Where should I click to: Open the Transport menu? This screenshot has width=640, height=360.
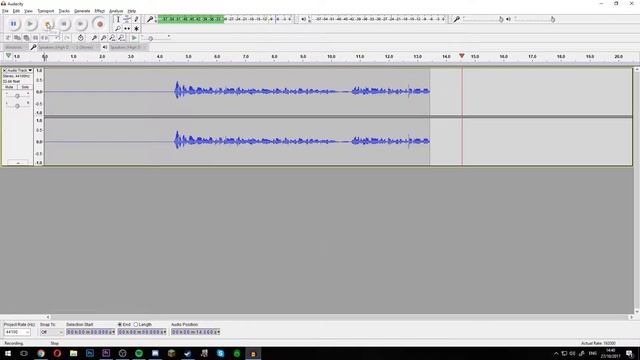click(46, 11)
